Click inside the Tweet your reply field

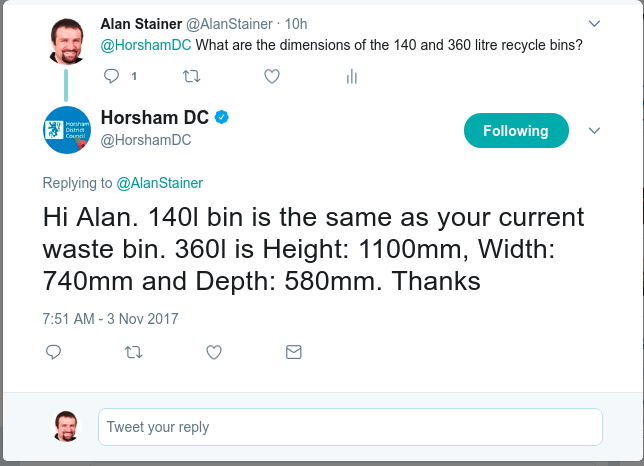[x=350, y=427]
